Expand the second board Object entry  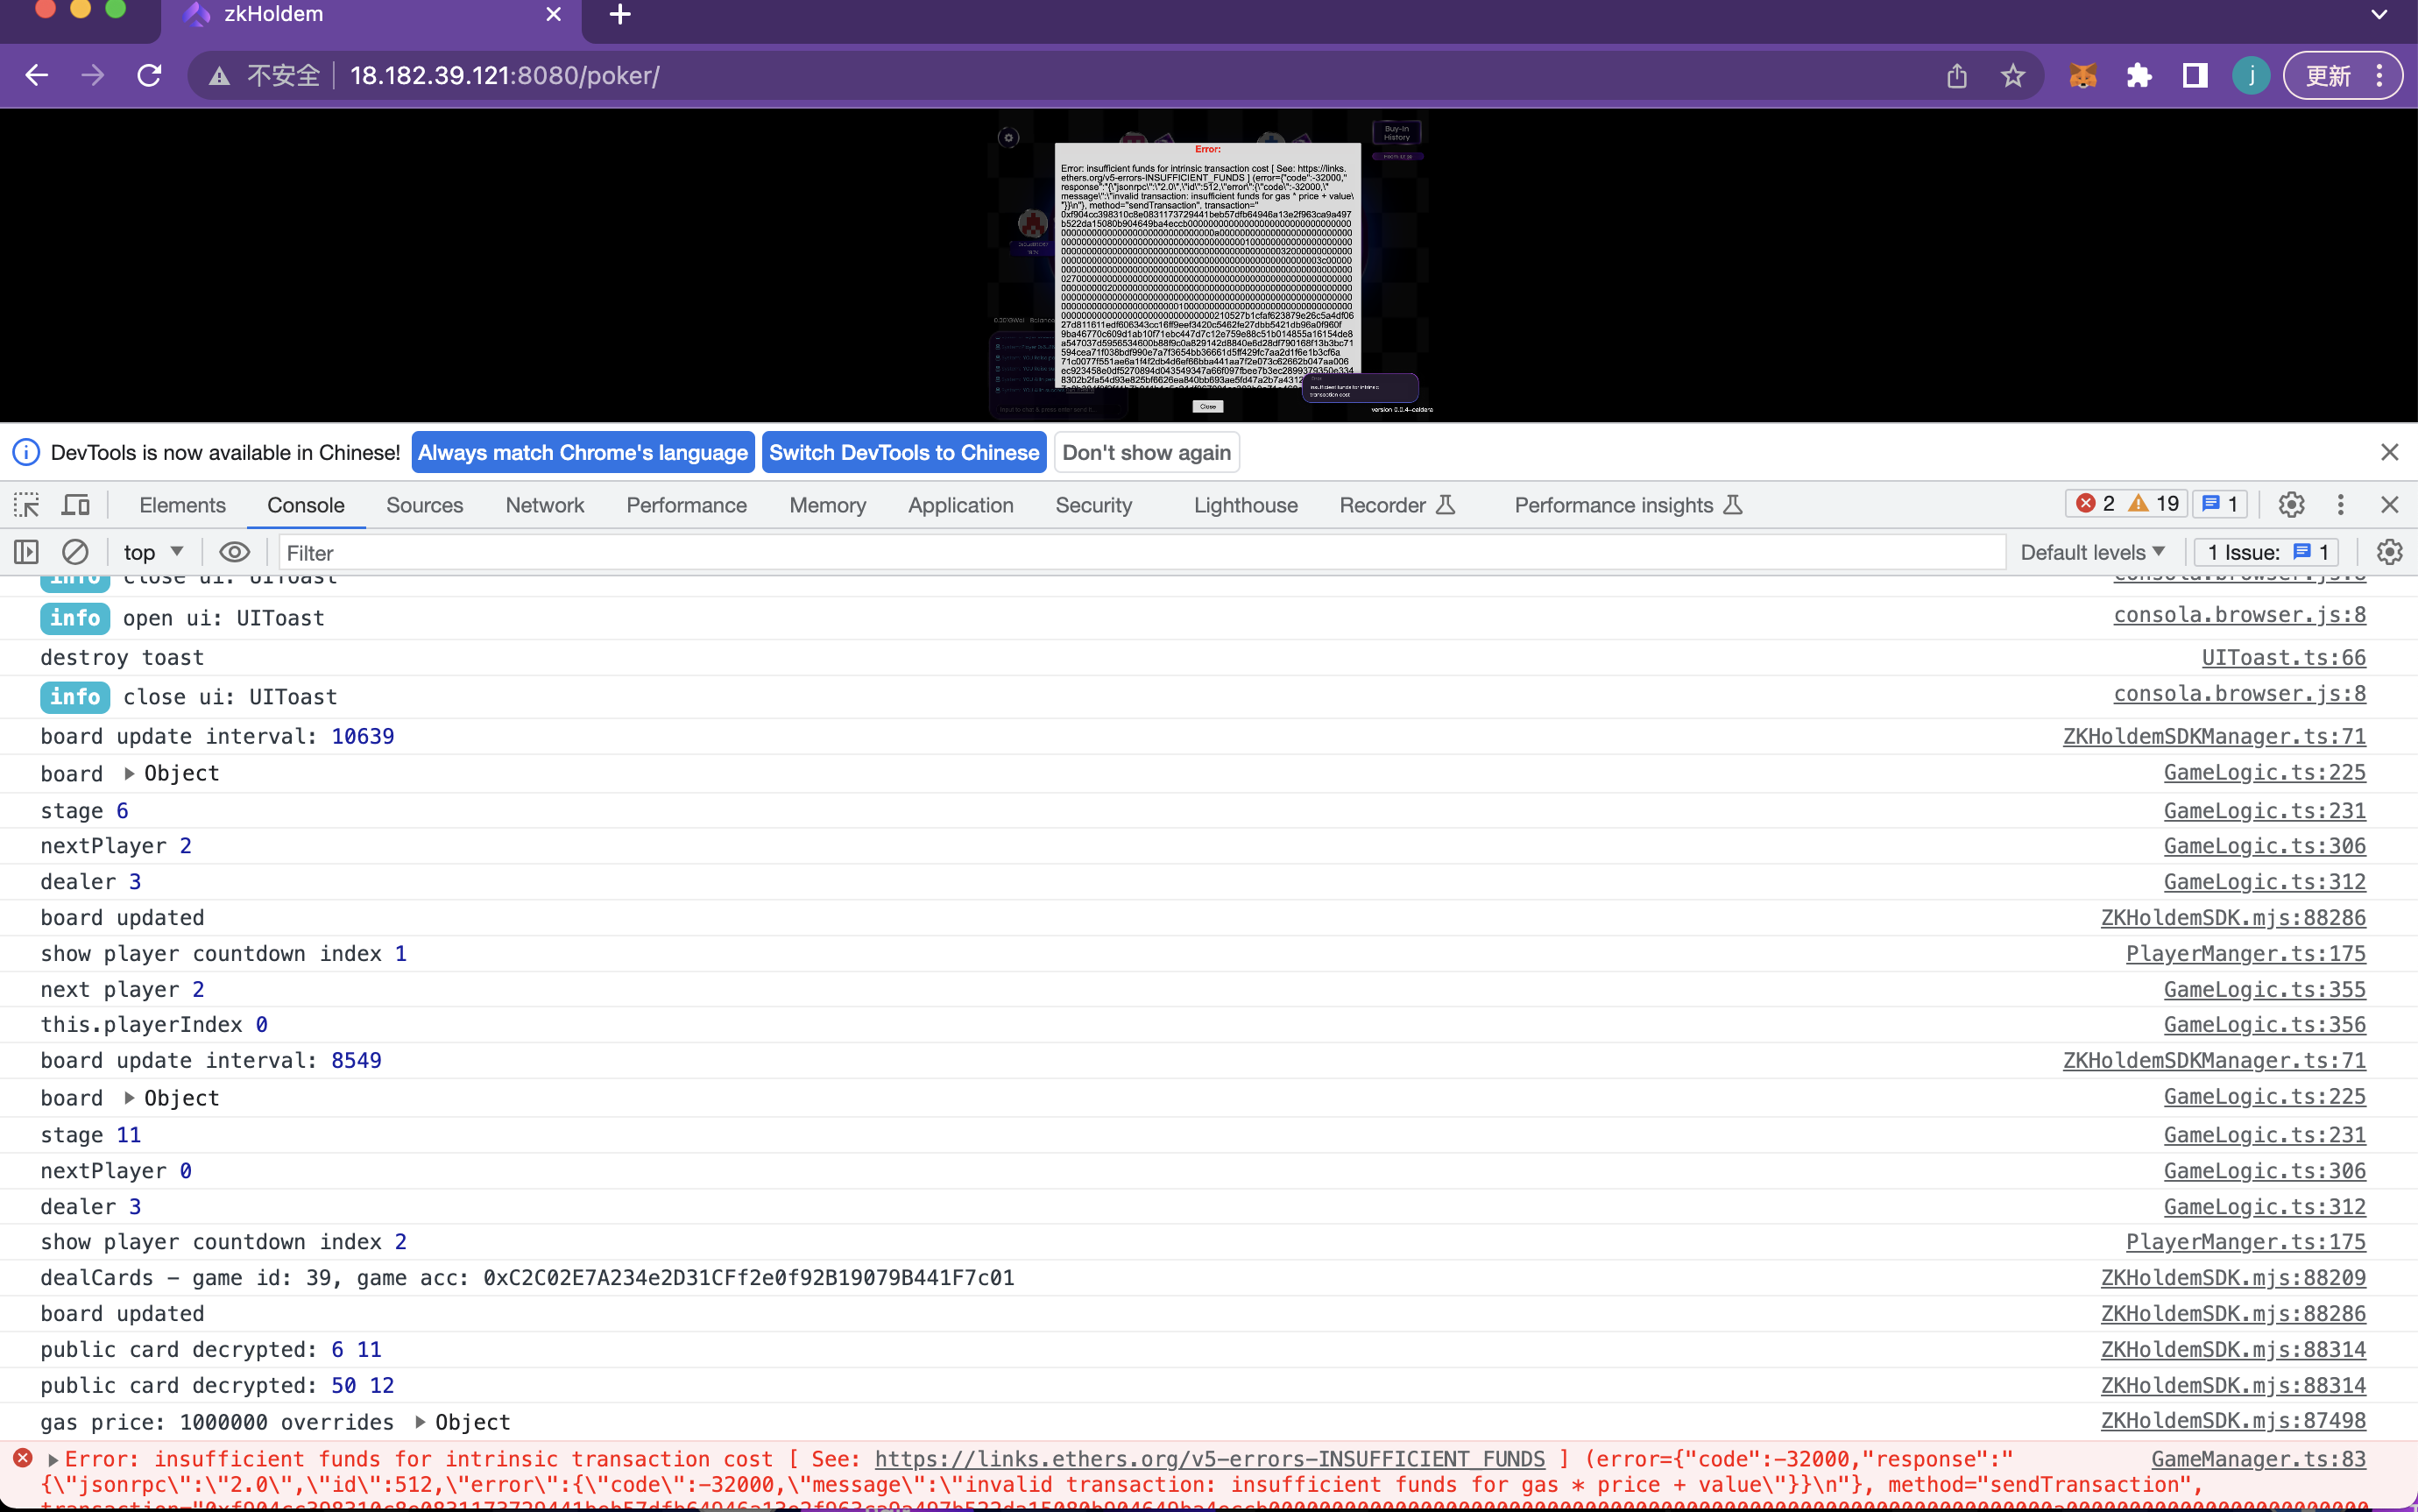pyautogui.click(x=129, y=1098)
